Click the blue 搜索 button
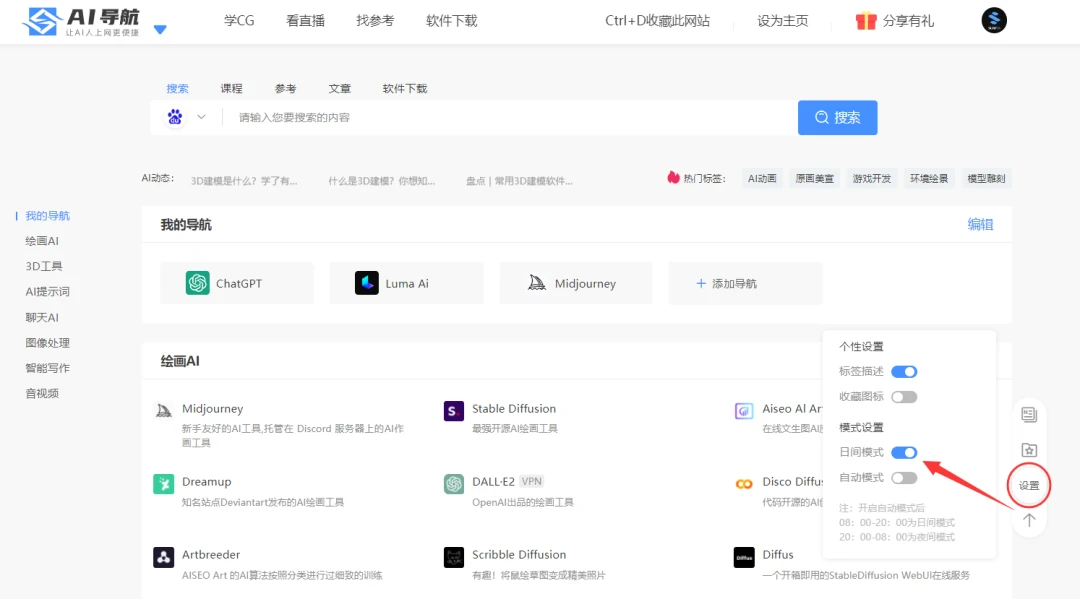Screen dimensions: 1080x599 pos(838,118)
